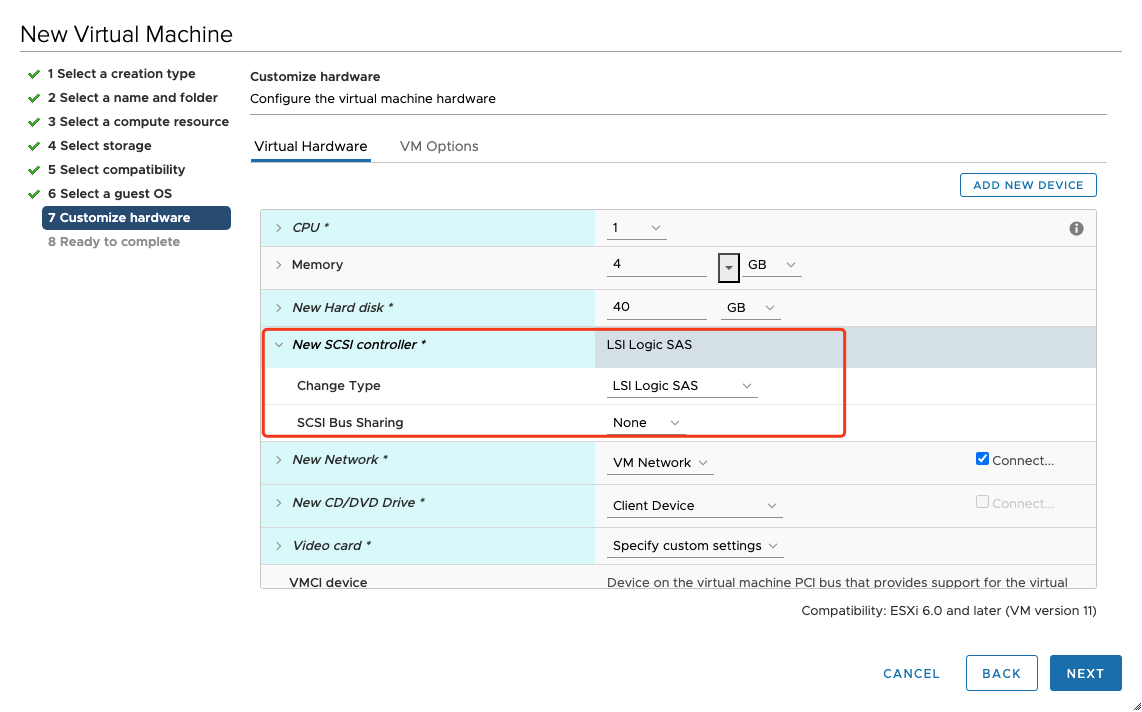Go to step 4 Select storage
The width and height of the screenshot is (1142, 712).
[x=100, y=146]
